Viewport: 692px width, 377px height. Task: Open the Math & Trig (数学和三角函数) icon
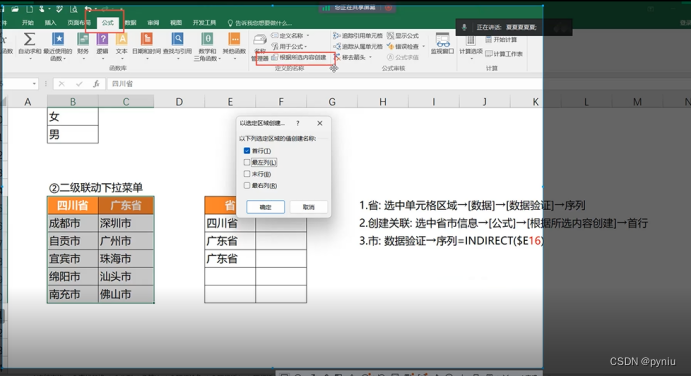coord(207,39)
